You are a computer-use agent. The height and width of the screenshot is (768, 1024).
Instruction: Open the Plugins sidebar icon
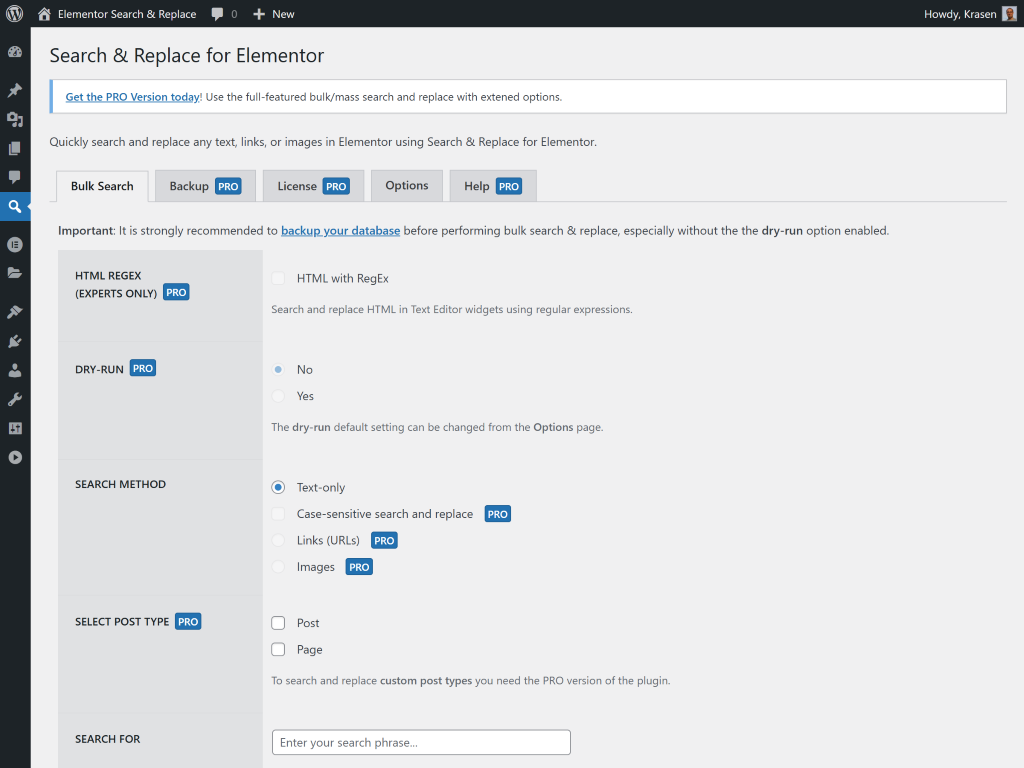15,341
